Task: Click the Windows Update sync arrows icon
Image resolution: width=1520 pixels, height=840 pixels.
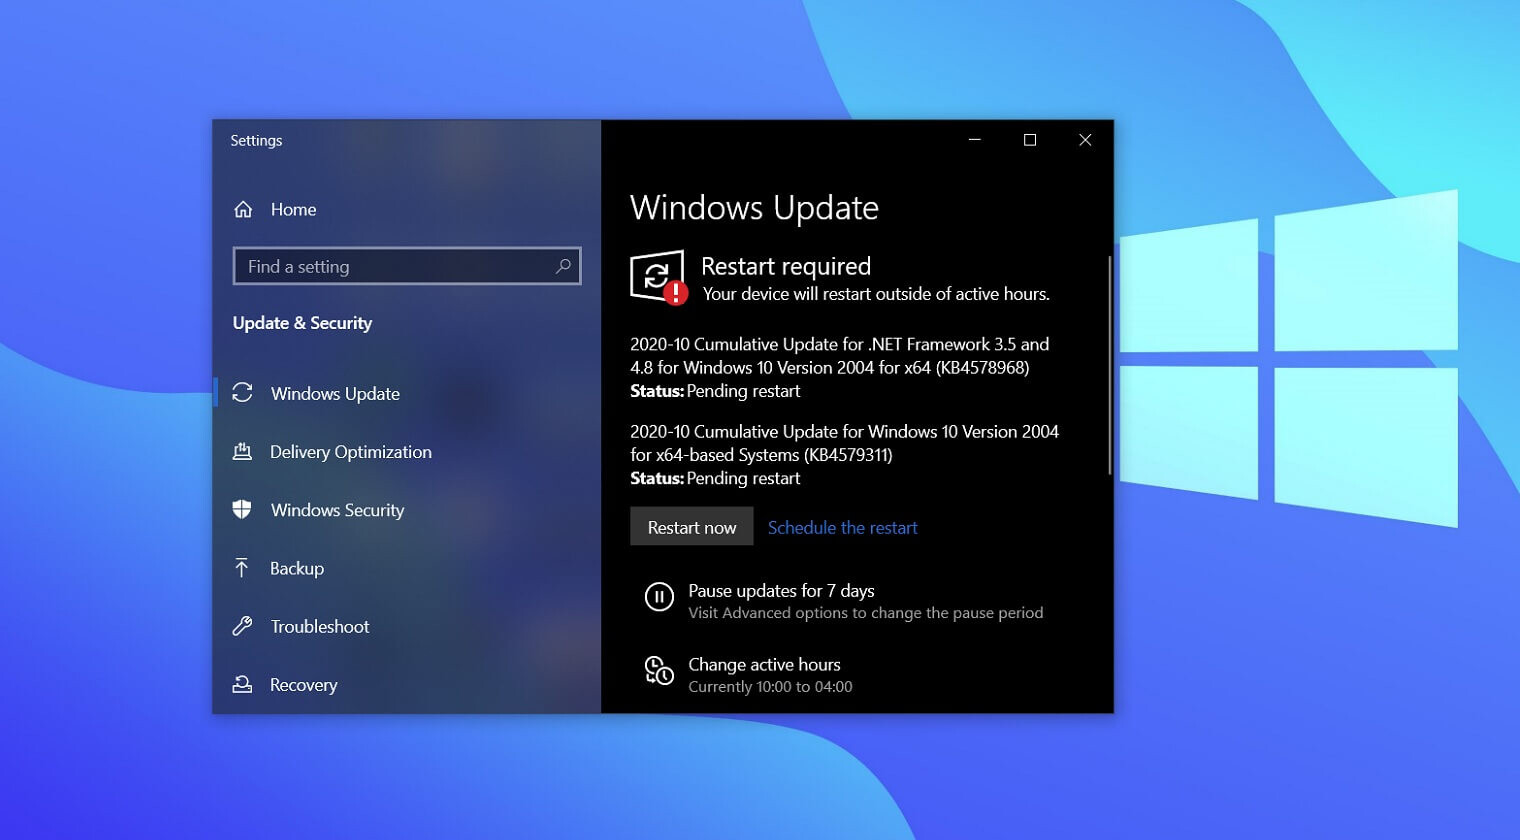Action: pyautogui.click(x=242, y=393)
